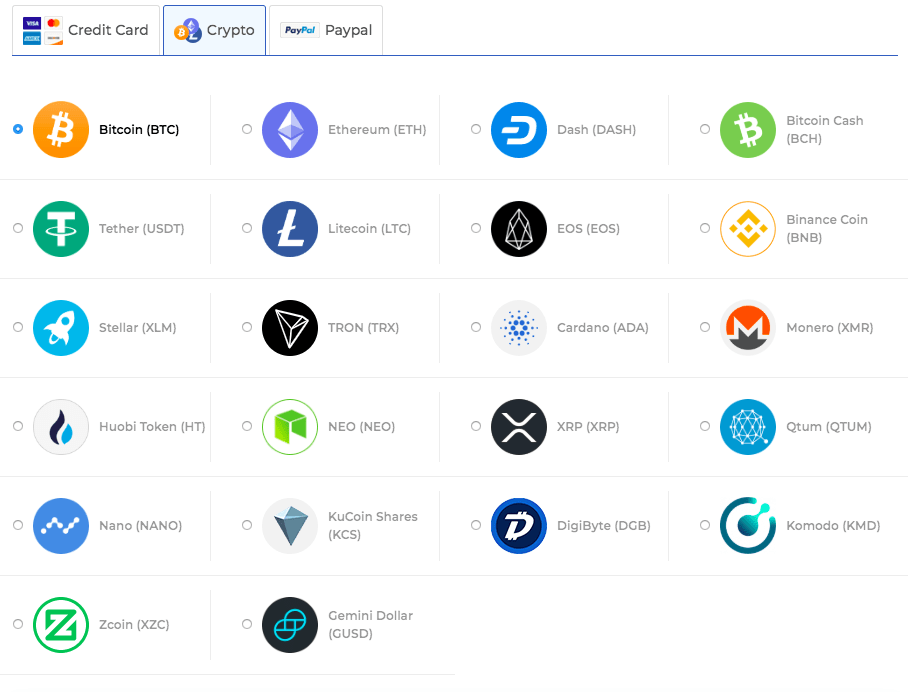Click the green Tether logo icon
This screenshot has width=908, height=692.
pos(61,228)
